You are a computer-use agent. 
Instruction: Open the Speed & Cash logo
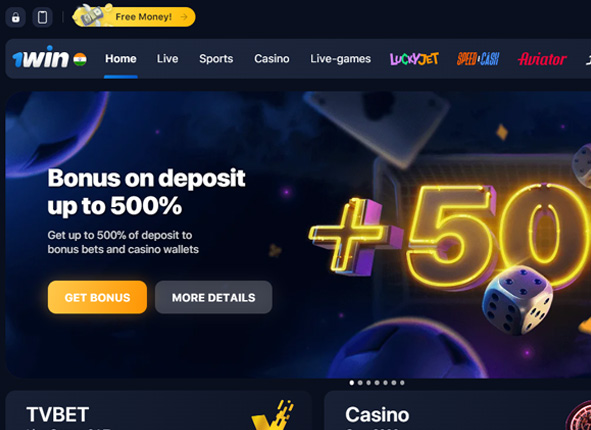pyautogui.click(x=478, y=59)
